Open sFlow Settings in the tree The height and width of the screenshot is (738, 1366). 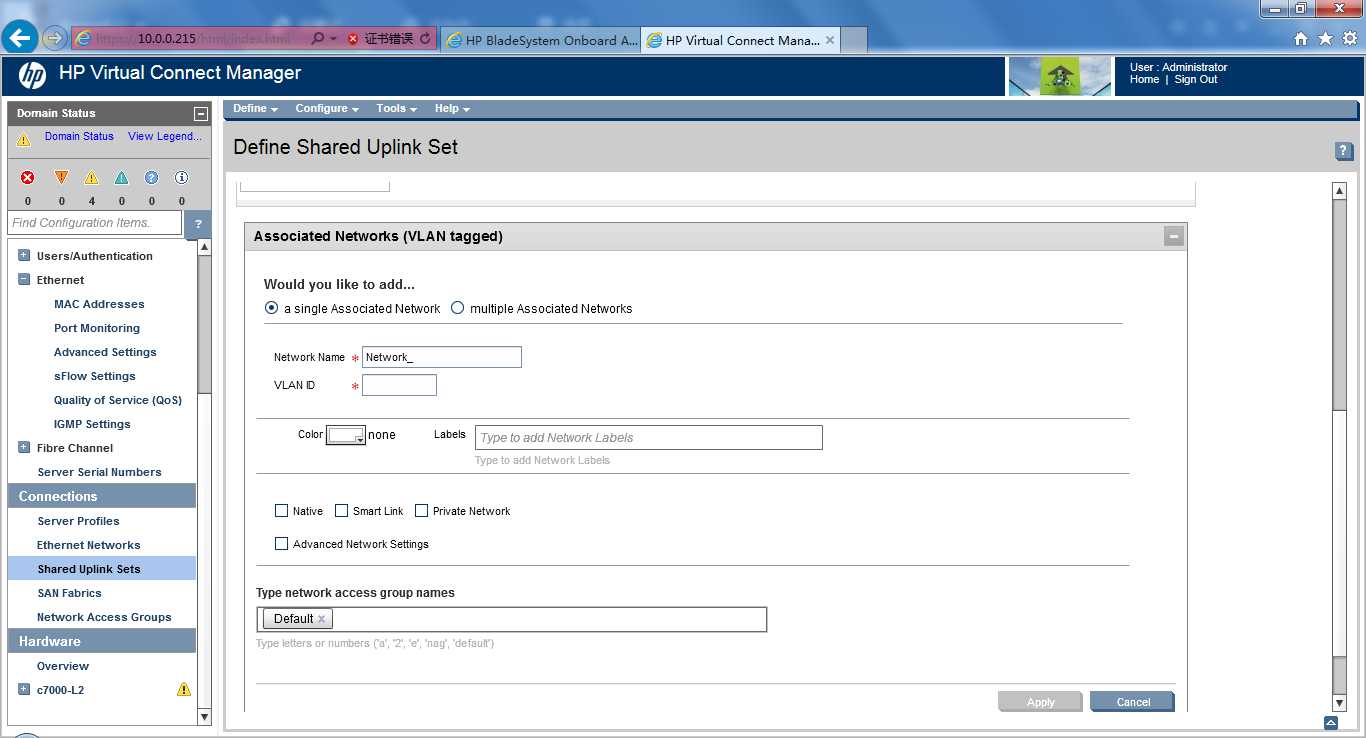coord(95,376)
